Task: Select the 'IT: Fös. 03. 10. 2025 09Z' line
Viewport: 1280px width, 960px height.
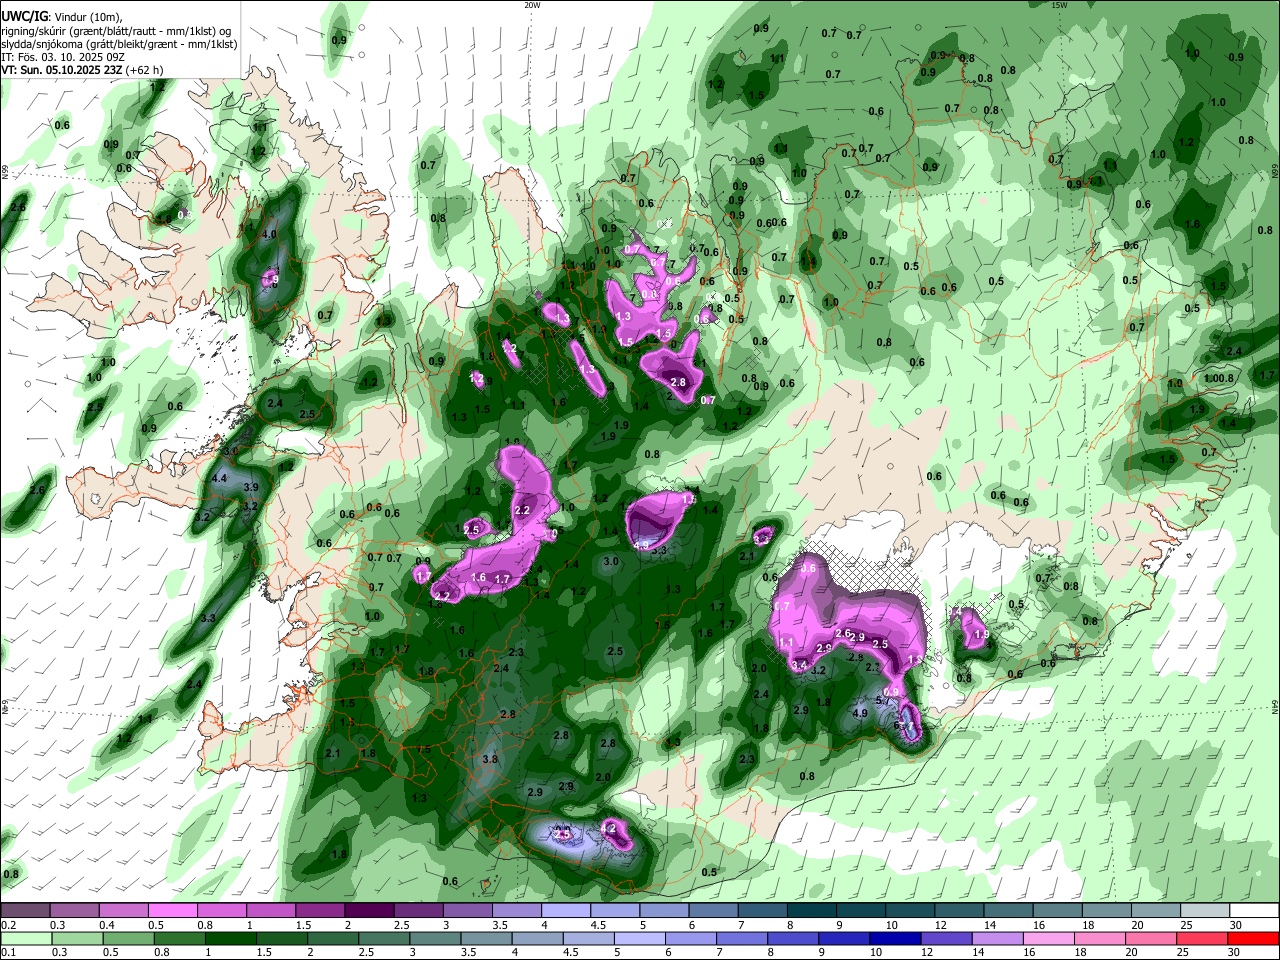Action: pyautogui.click(x=63, y=57)
